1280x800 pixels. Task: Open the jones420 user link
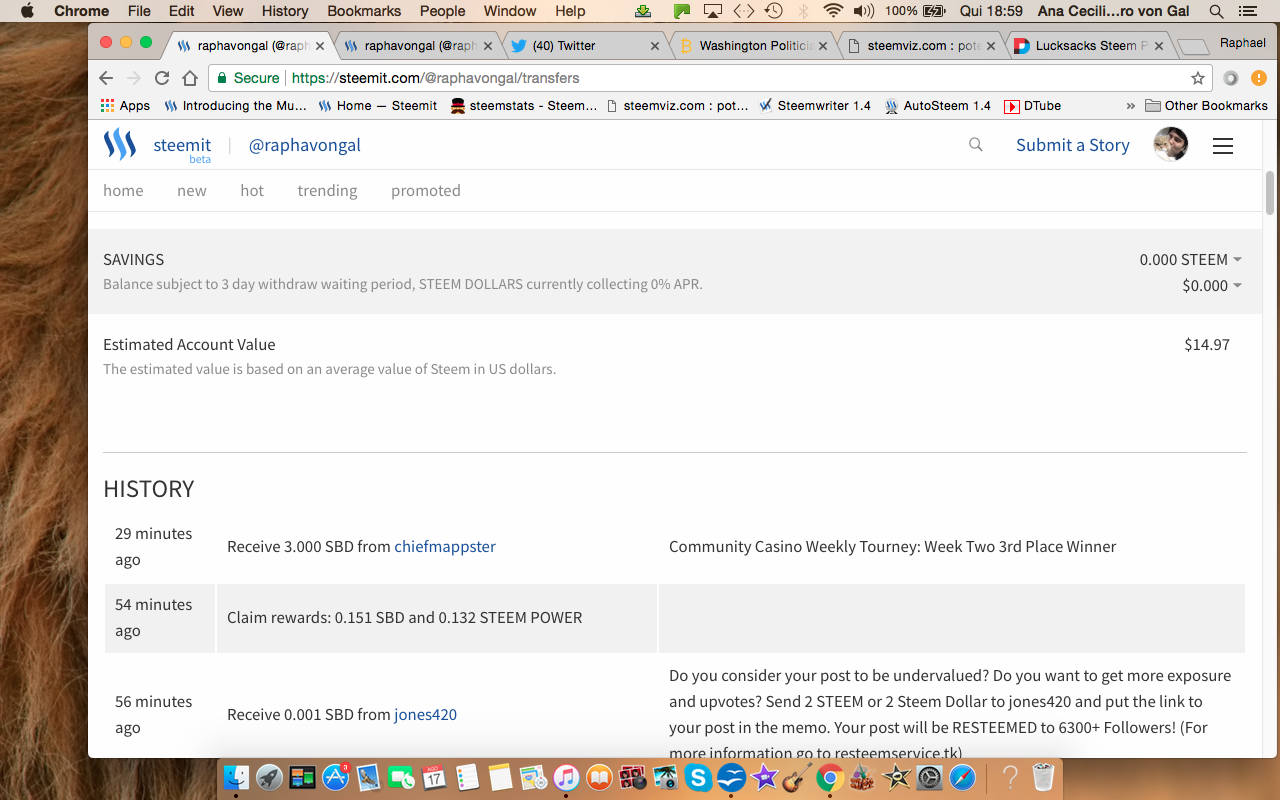point(425,714)
